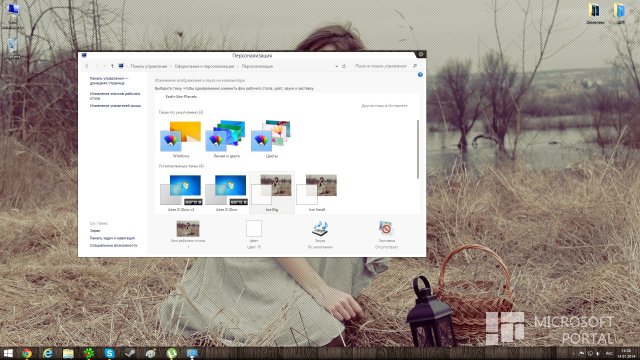
Task: Click 'Персонализация' breadcrumb segment
Action: [x=257, y=66]
